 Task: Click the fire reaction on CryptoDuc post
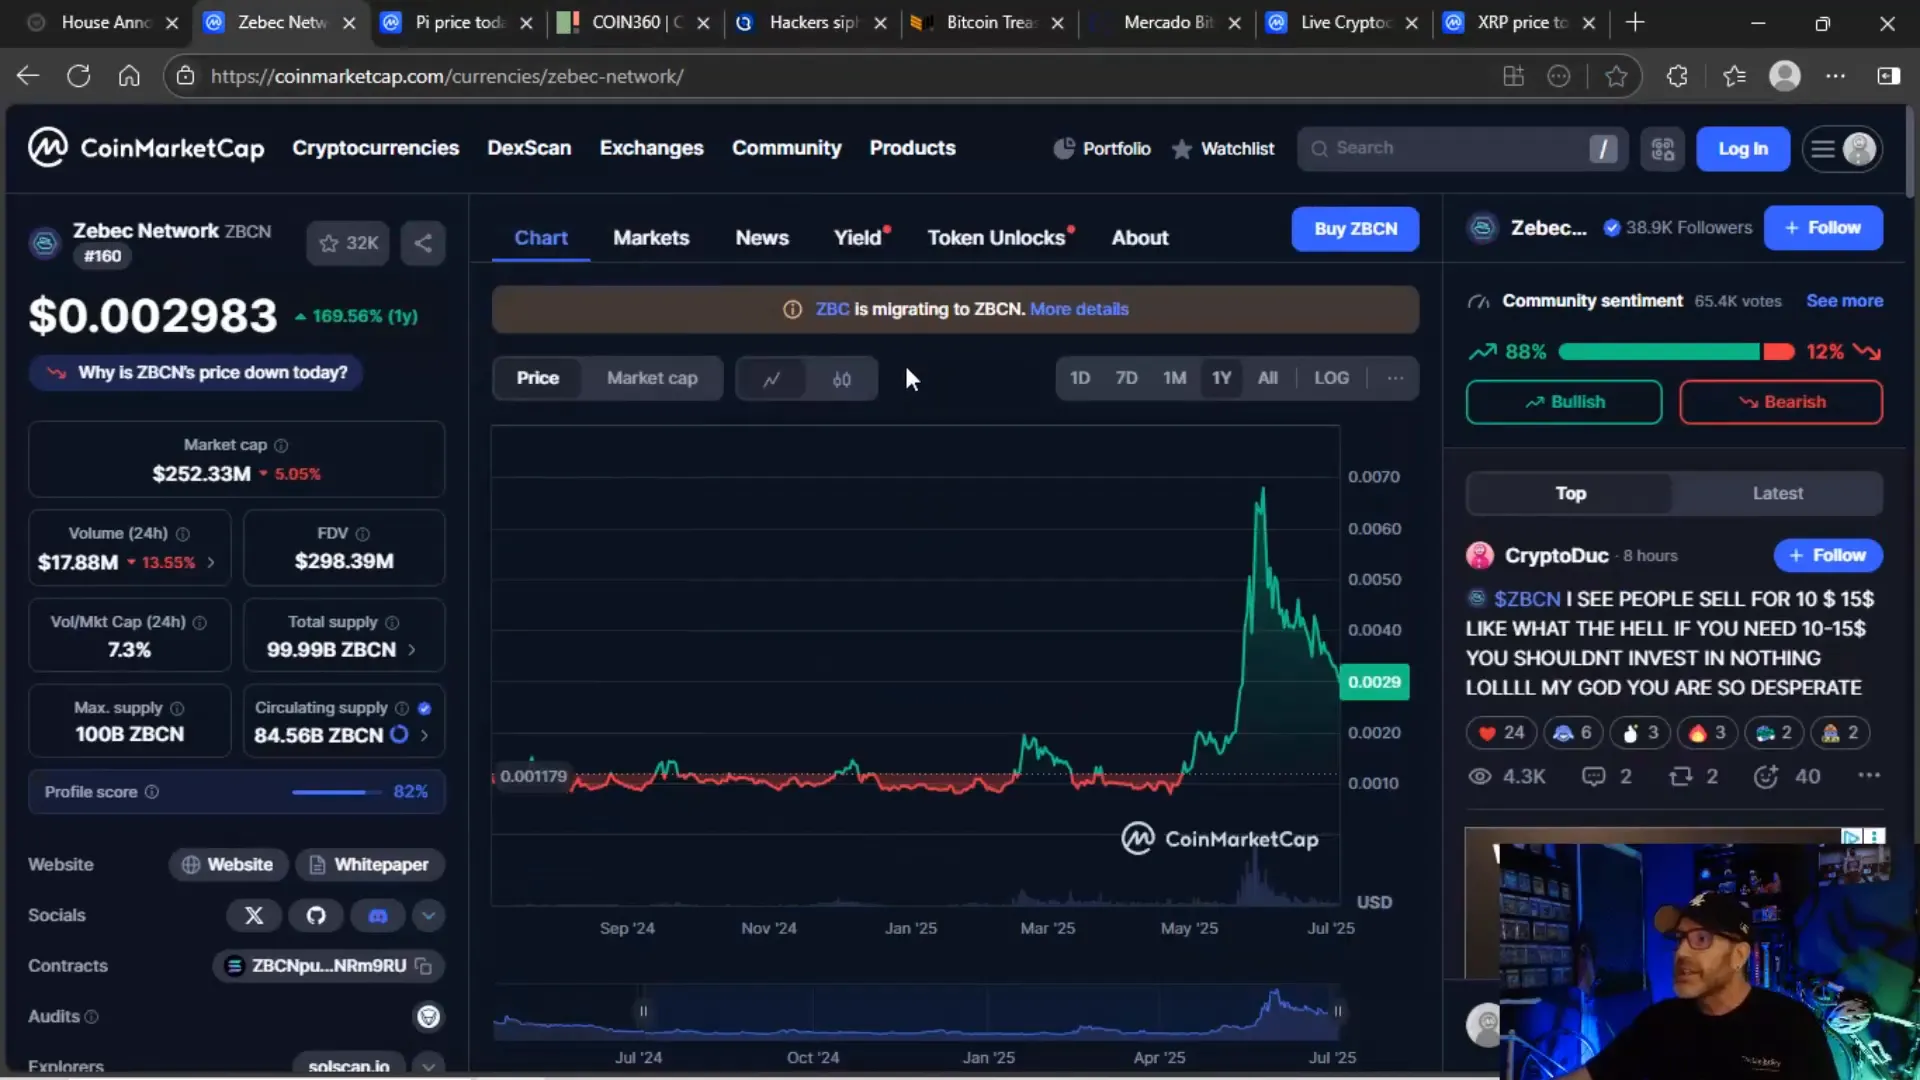(x=1707, y=733)
